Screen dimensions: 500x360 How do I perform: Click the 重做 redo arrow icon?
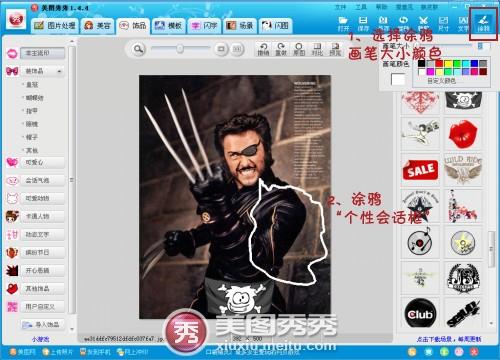click(x=281, y=49)
